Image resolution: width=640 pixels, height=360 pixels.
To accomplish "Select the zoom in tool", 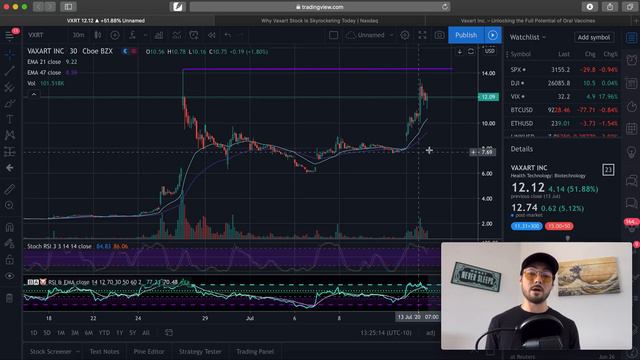I will [x=9, y=205].
